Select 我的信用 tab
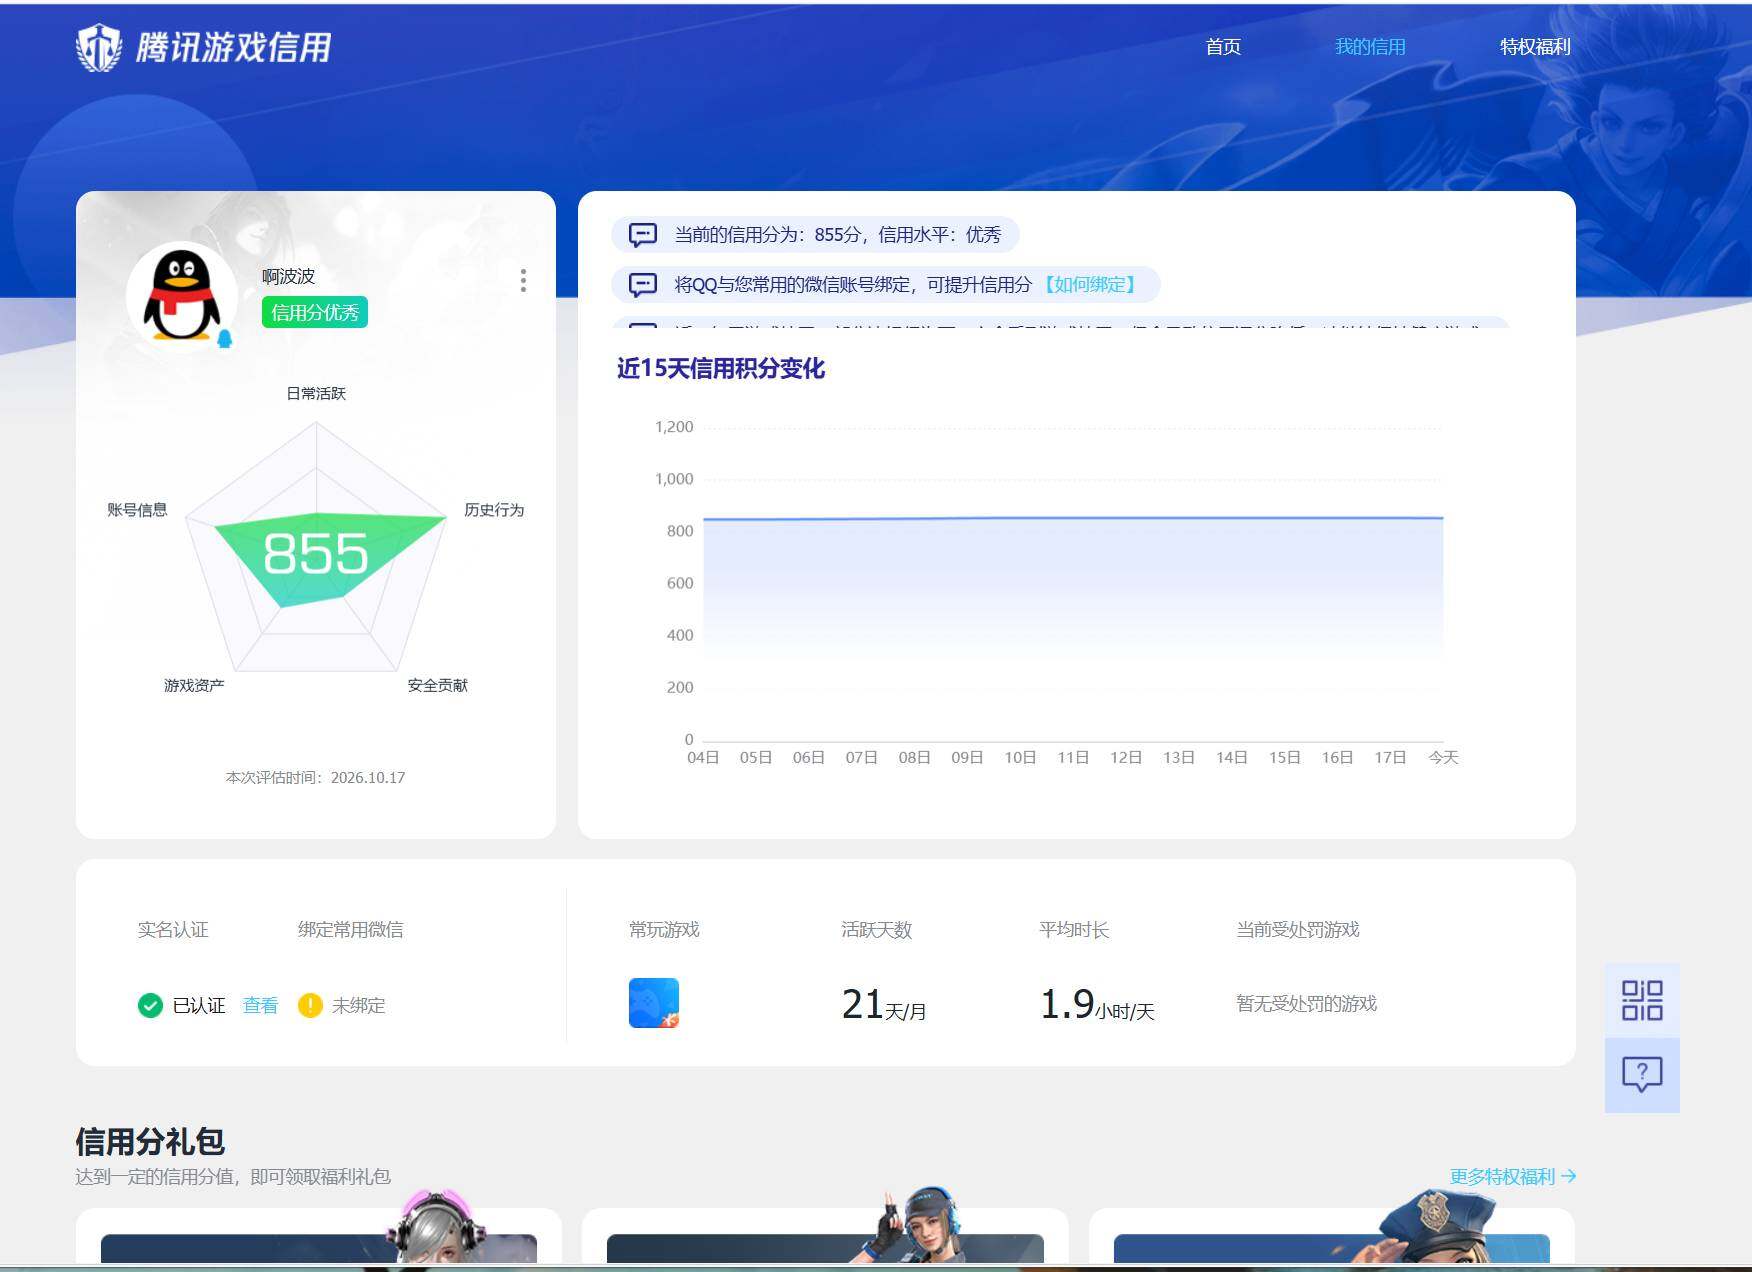The height and width of the screenshot is (1272, 1752). click(x=1370, y=47)
